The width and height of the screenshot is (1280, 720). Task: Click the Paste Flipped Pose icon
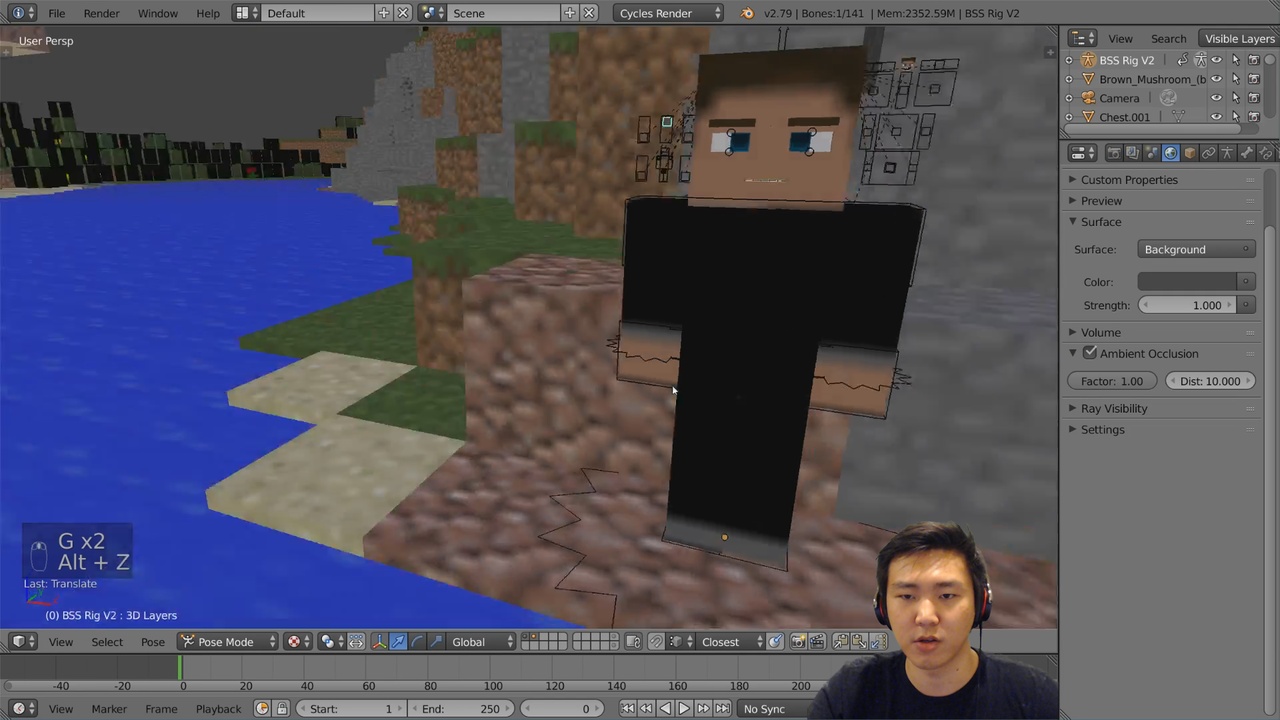878,642
